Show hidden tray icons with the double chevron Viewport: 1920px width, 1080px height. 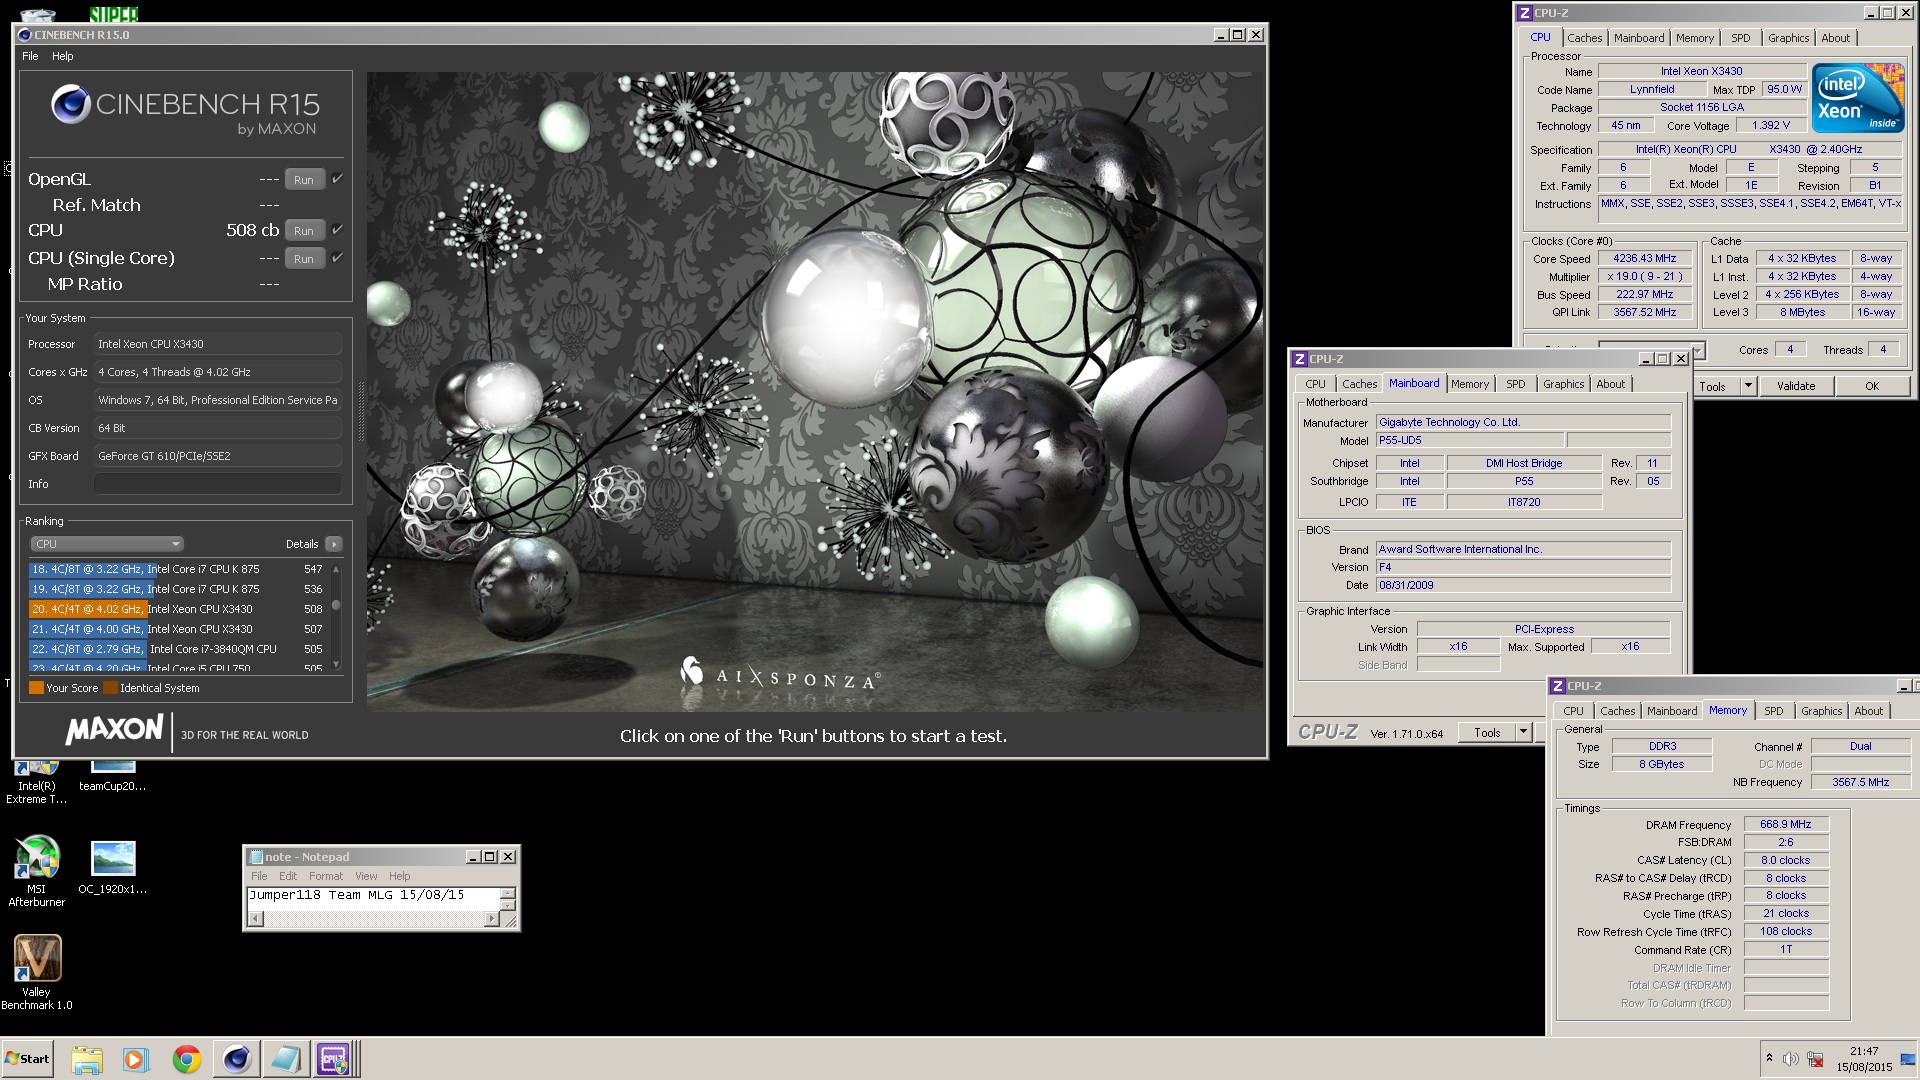click(1769, 1058)
